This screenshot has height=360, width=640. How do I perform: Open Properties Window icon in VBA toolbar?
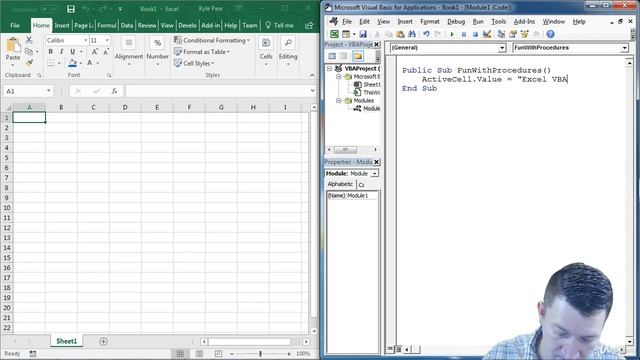pyautogui.click(x=513, y=34)
